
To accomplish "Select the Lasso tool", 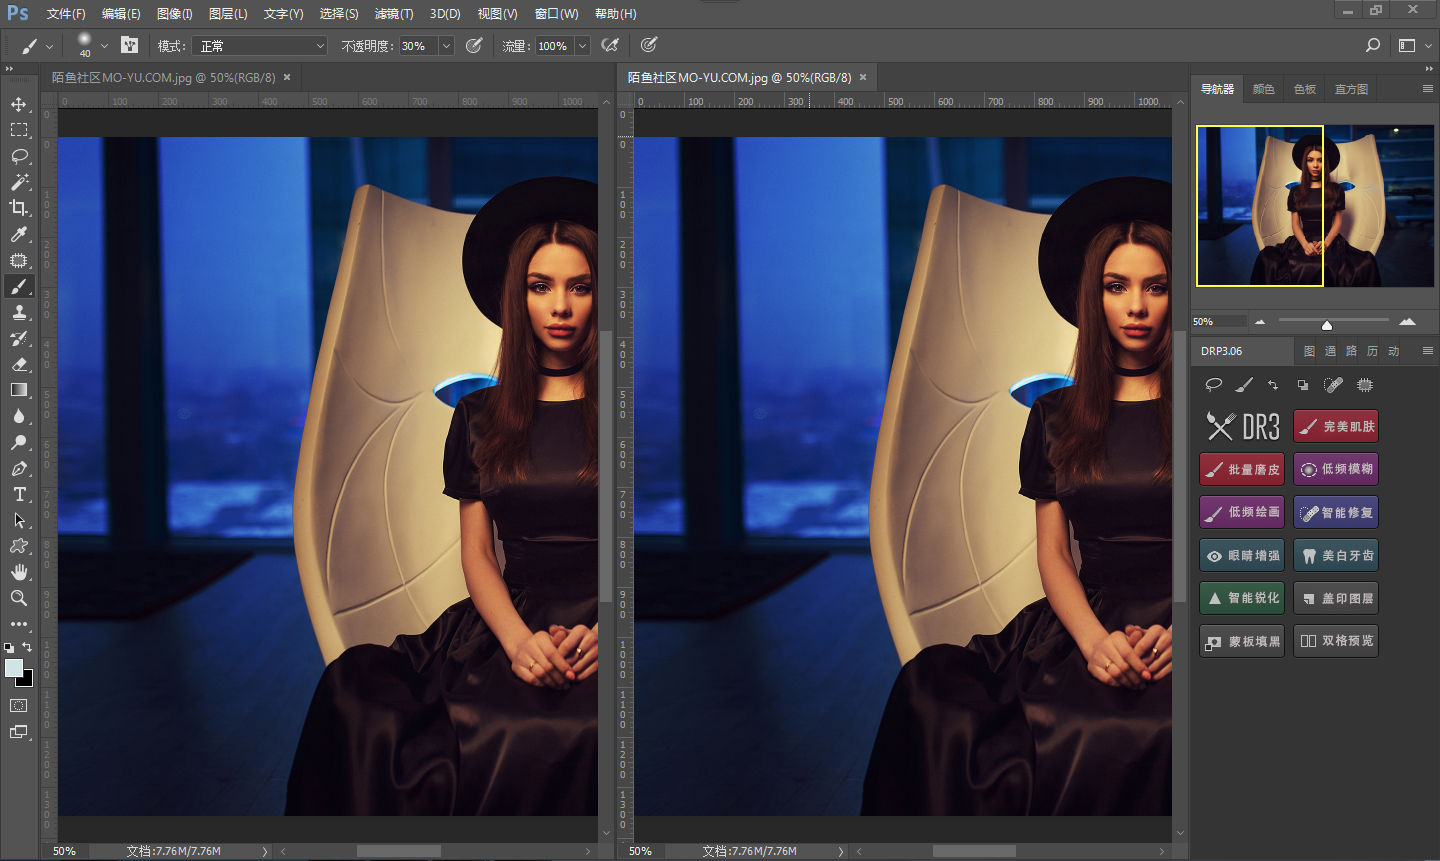I will pos(19,156).
